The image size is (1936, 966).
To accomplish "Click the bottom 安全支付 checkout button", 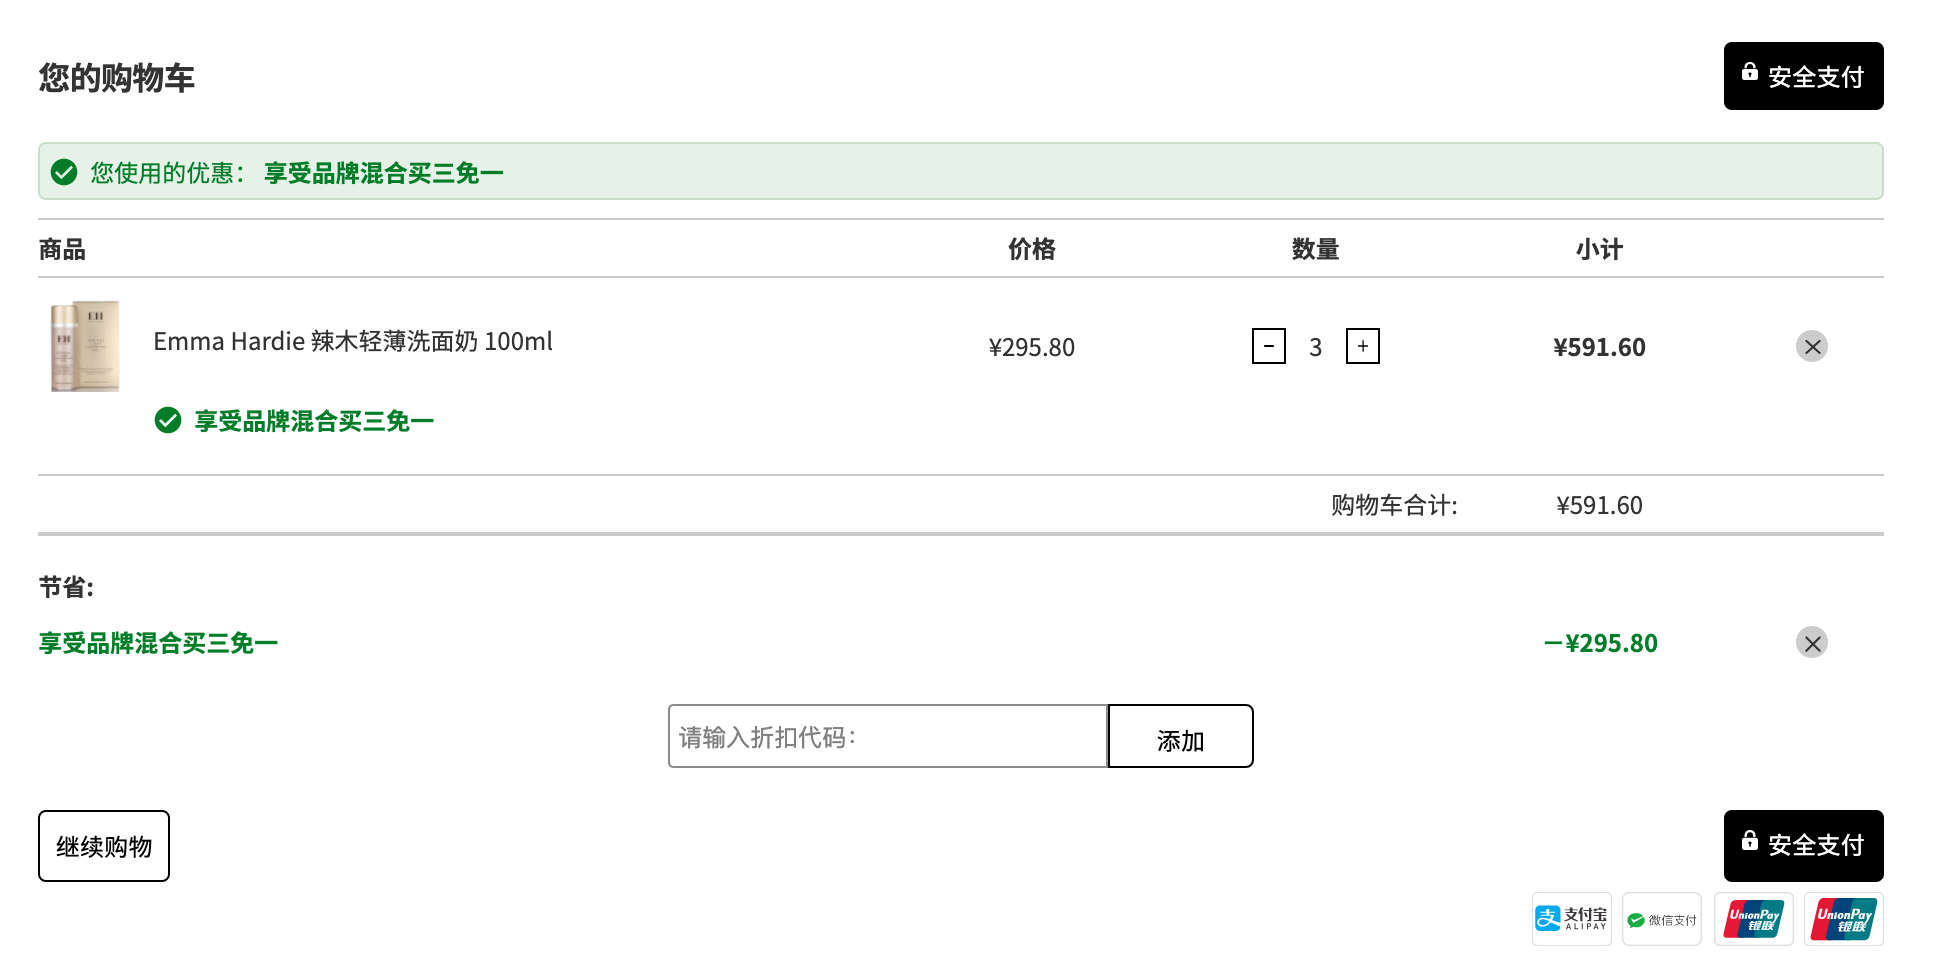I will (1803, 845).
